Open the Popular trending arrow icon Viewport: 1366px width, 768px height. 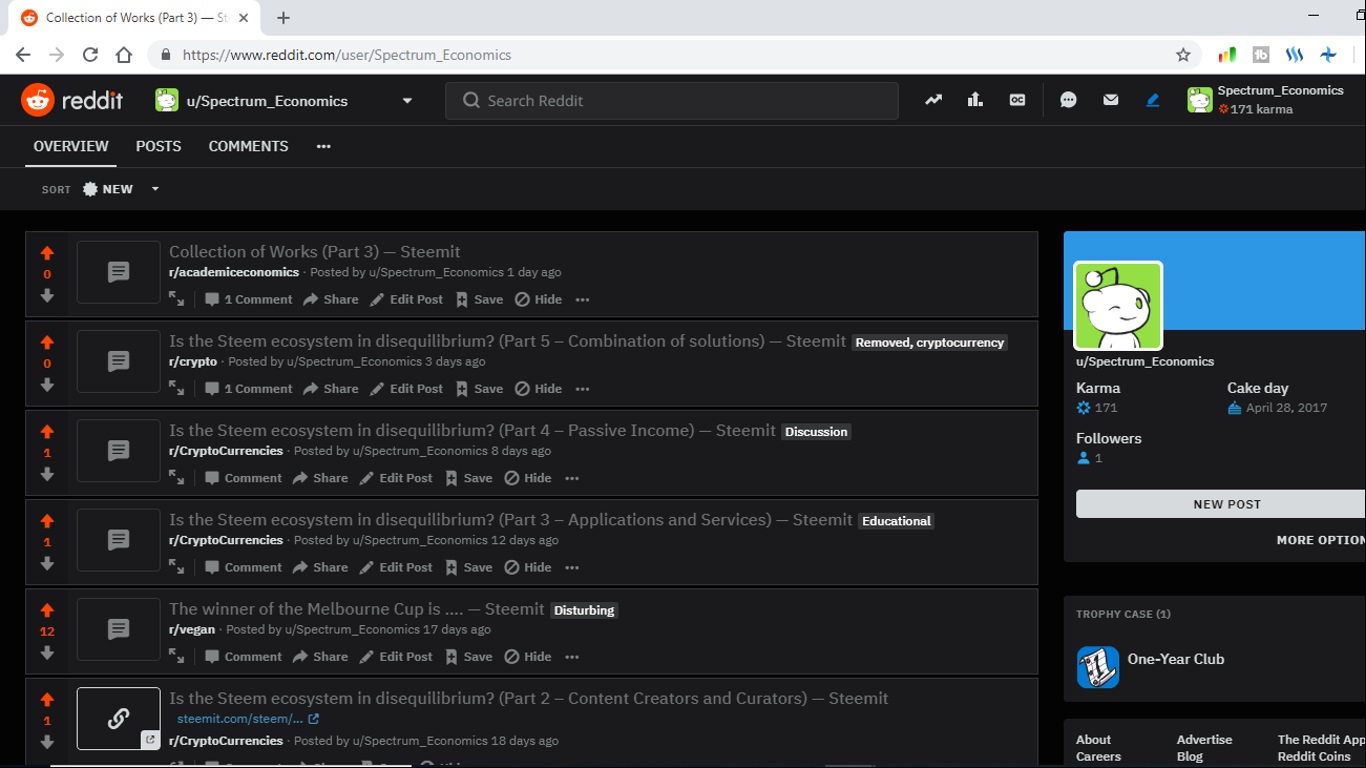933,100
